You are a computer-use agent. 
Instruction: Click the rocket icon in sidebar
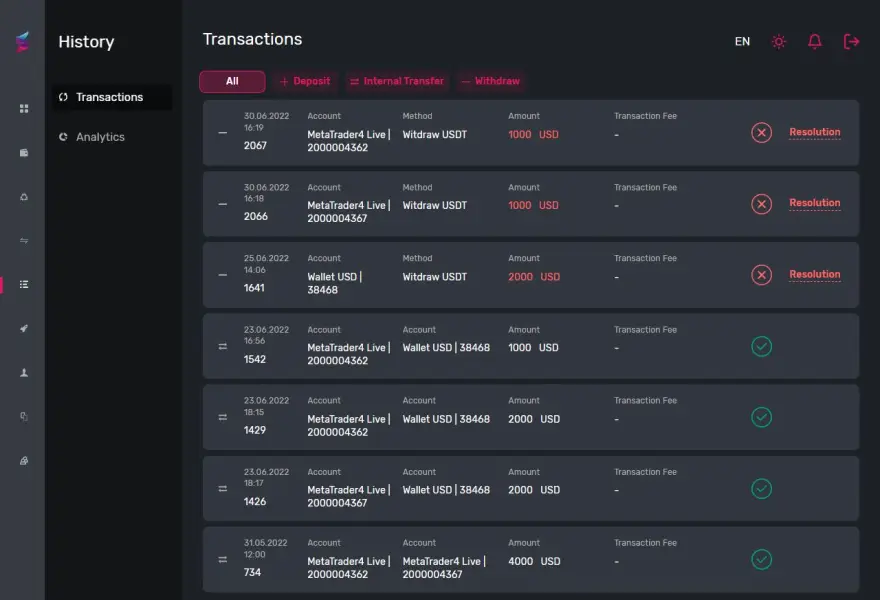tap(24, 328)
